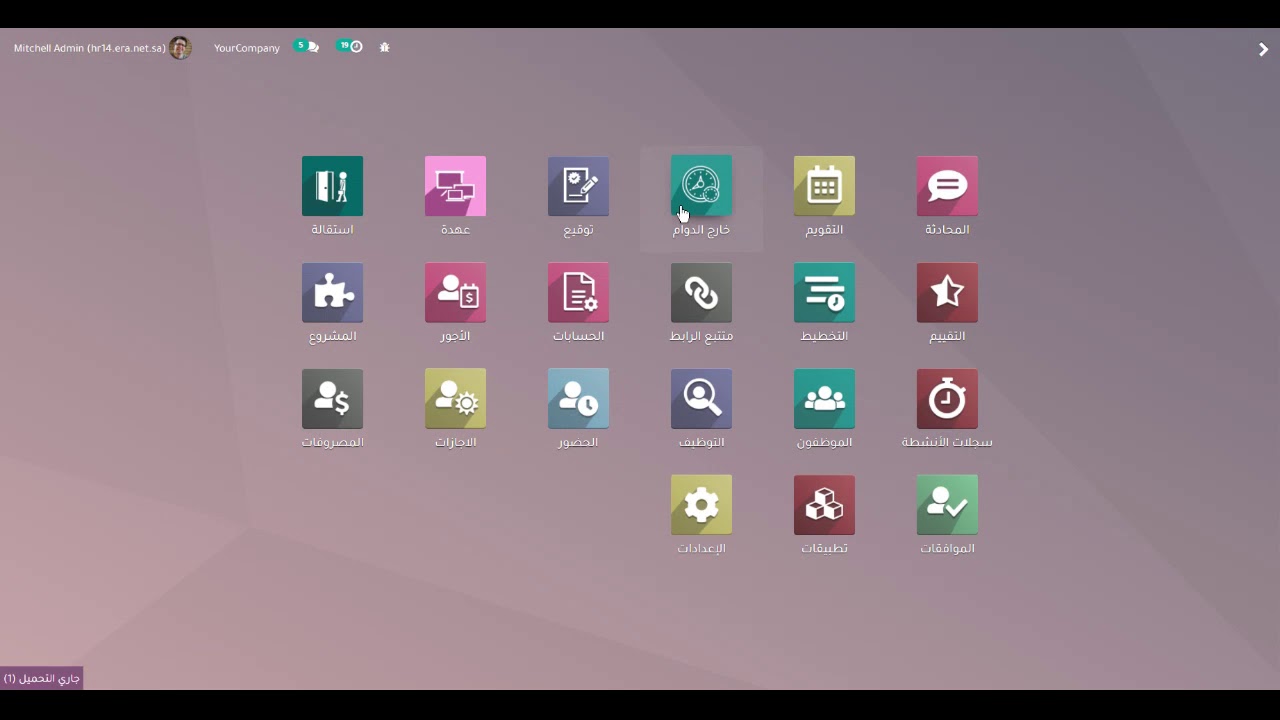Viewport: 1280px width, 720px height.
Task: Open the المشروع (Project) puzzle icon
Action: [x=332, y=292]
